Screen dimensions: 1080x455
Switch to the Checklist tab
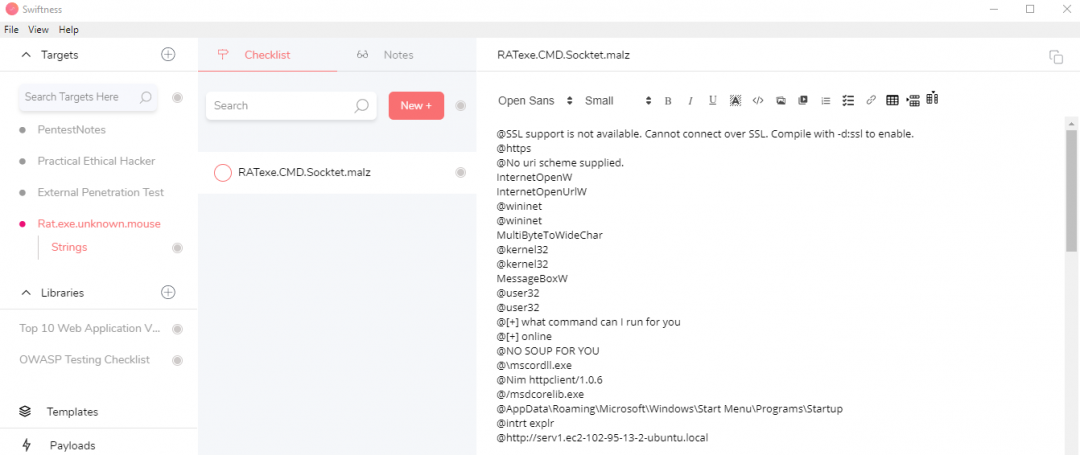[268, 55]
